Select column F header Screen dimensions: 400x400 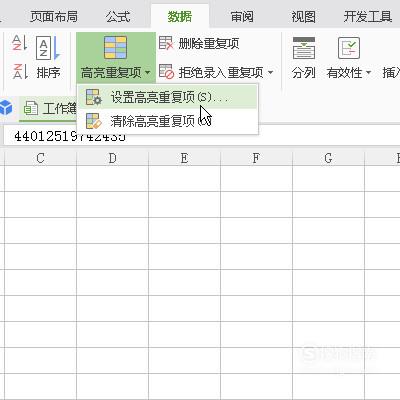point(256,158)
